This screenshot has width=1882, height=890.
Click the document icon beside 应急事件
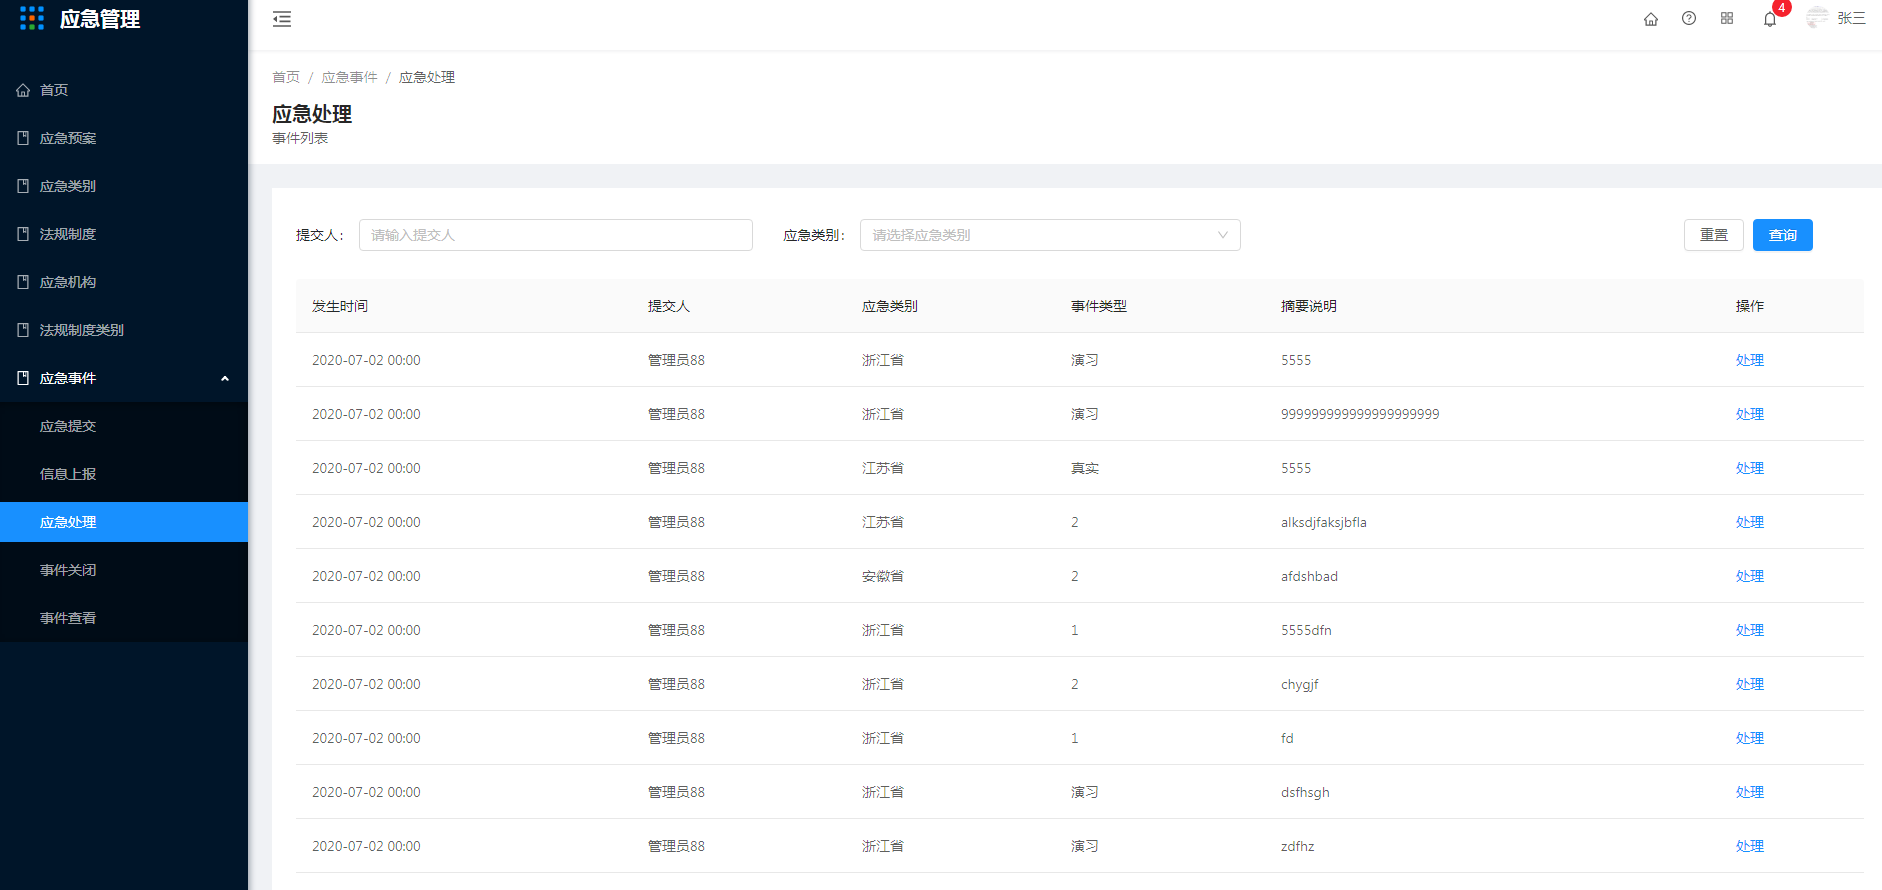(x=23, y=378)
